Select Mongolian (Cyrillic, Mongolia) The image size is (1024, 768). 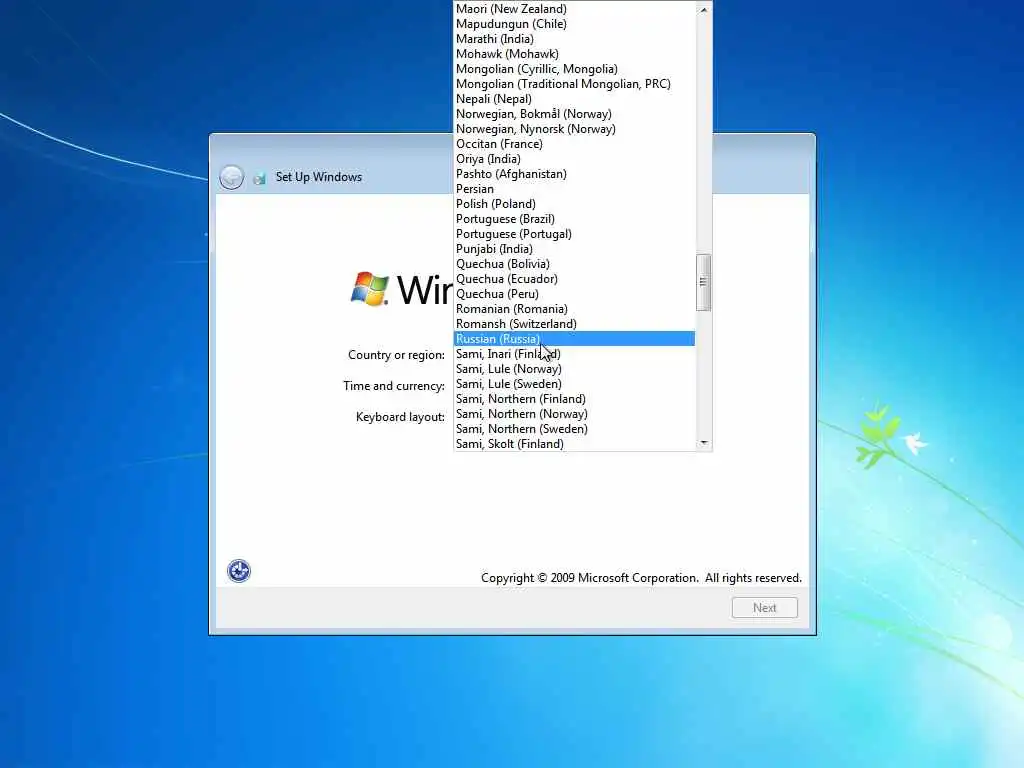pyautogui.click(x=574, y=69)
